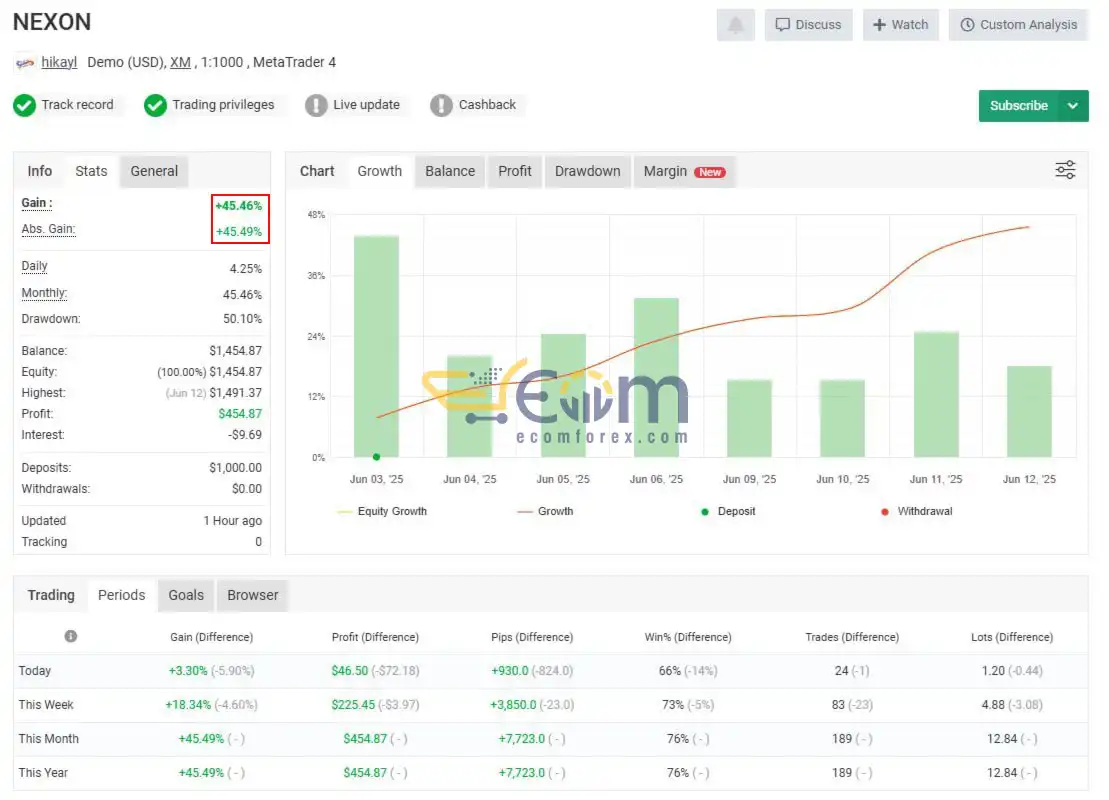Open the hikayl profile link

point(59,62)
